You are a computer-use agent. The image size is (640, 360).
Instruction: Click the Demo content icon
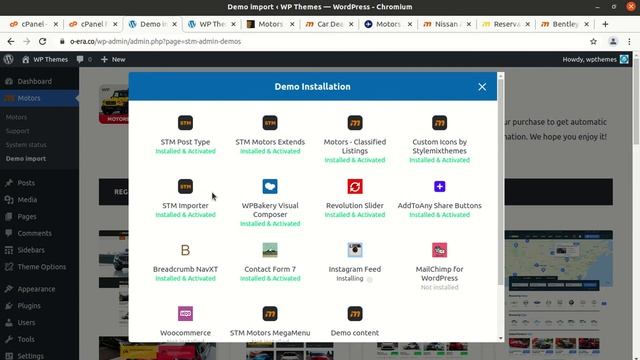355,314
